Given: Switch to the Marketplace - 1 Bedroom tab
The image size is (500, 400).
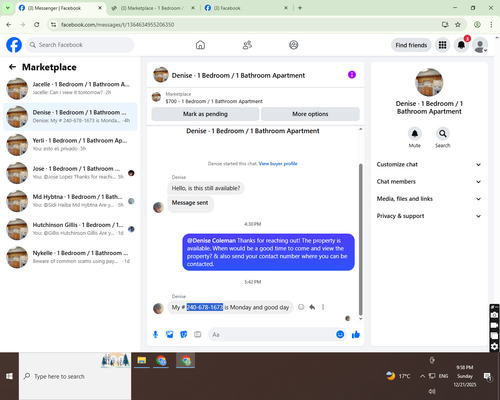Looking at the screenshot, I should 152,8.
